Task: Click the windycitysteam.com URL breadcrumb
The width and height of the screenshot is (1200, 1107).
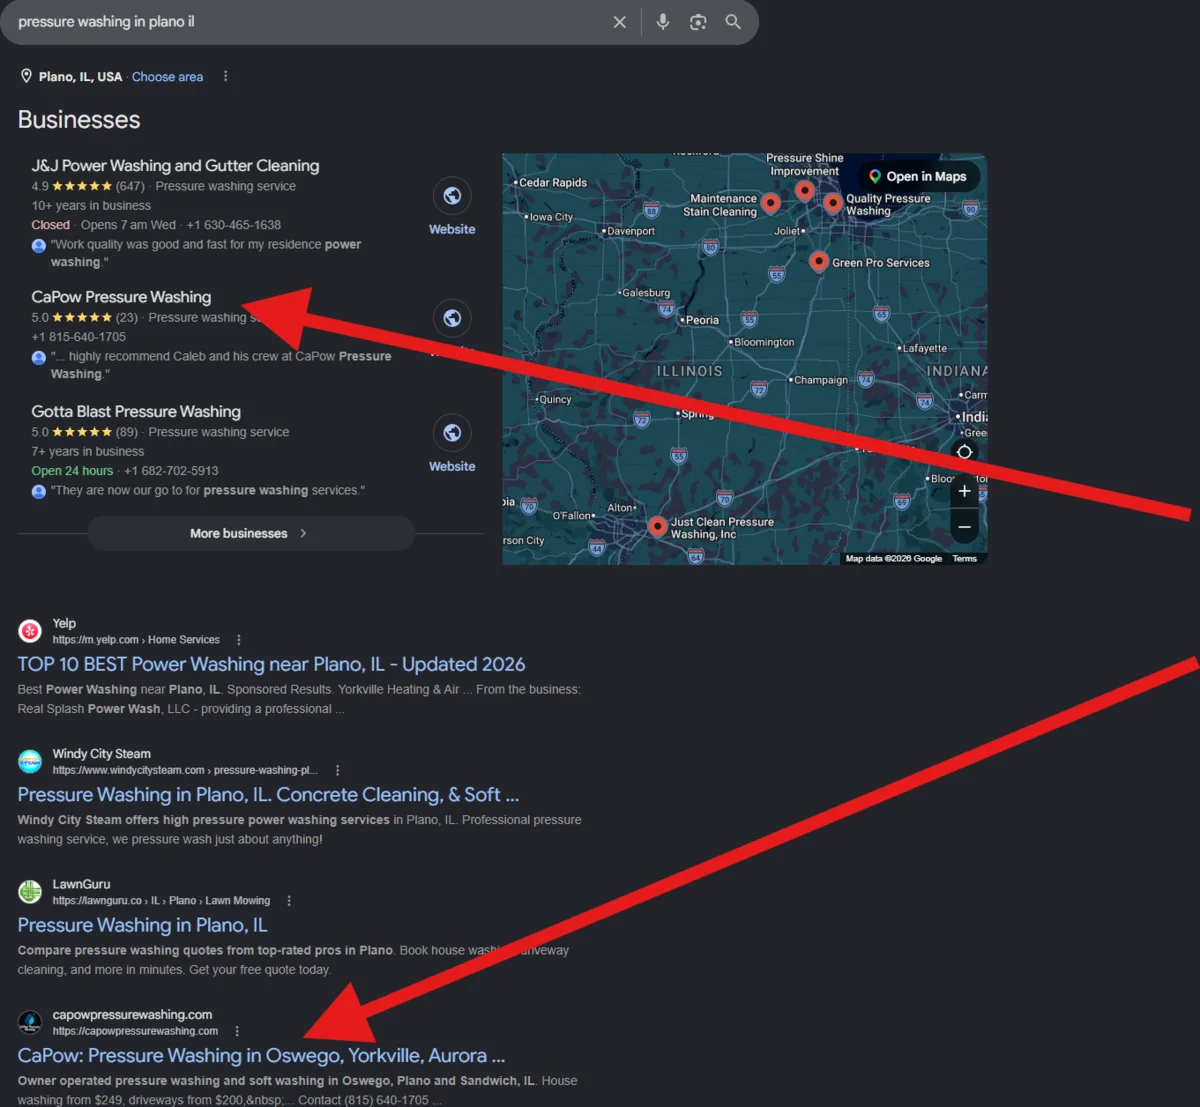Action: coord(185,771)
